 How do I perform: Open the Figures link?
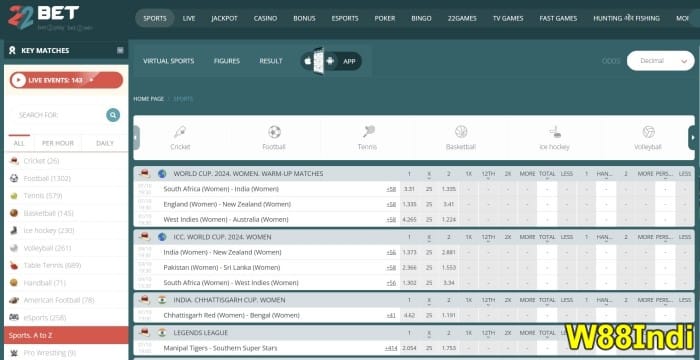[x=227, y=61]
